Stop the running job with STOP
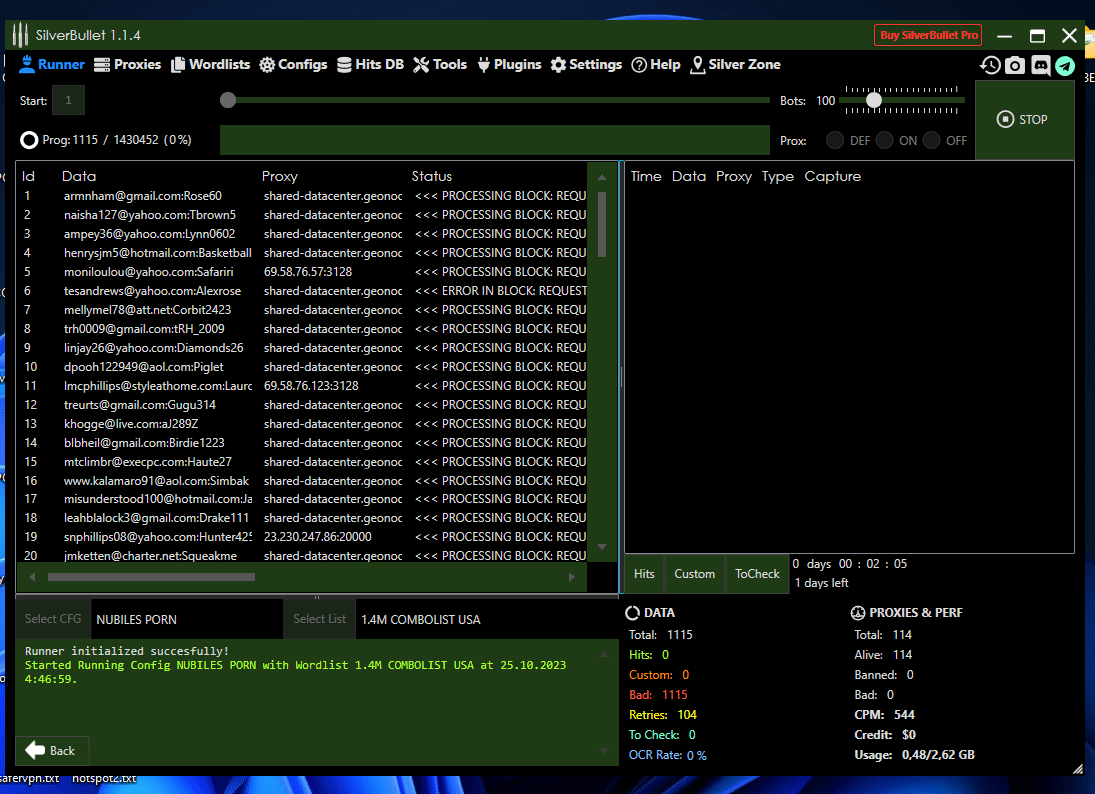1095x794 pixels. click(x=1024, y=119)
